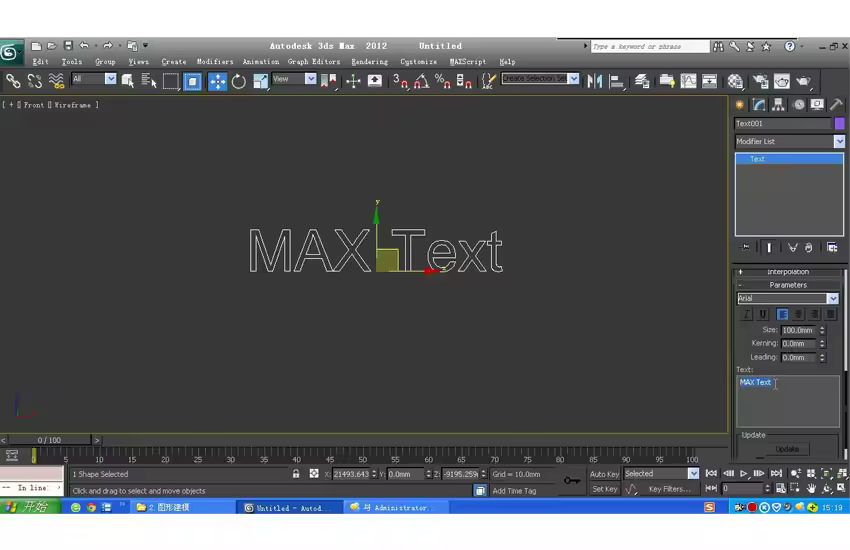Select the Select and Move tool

pos(217,81)
